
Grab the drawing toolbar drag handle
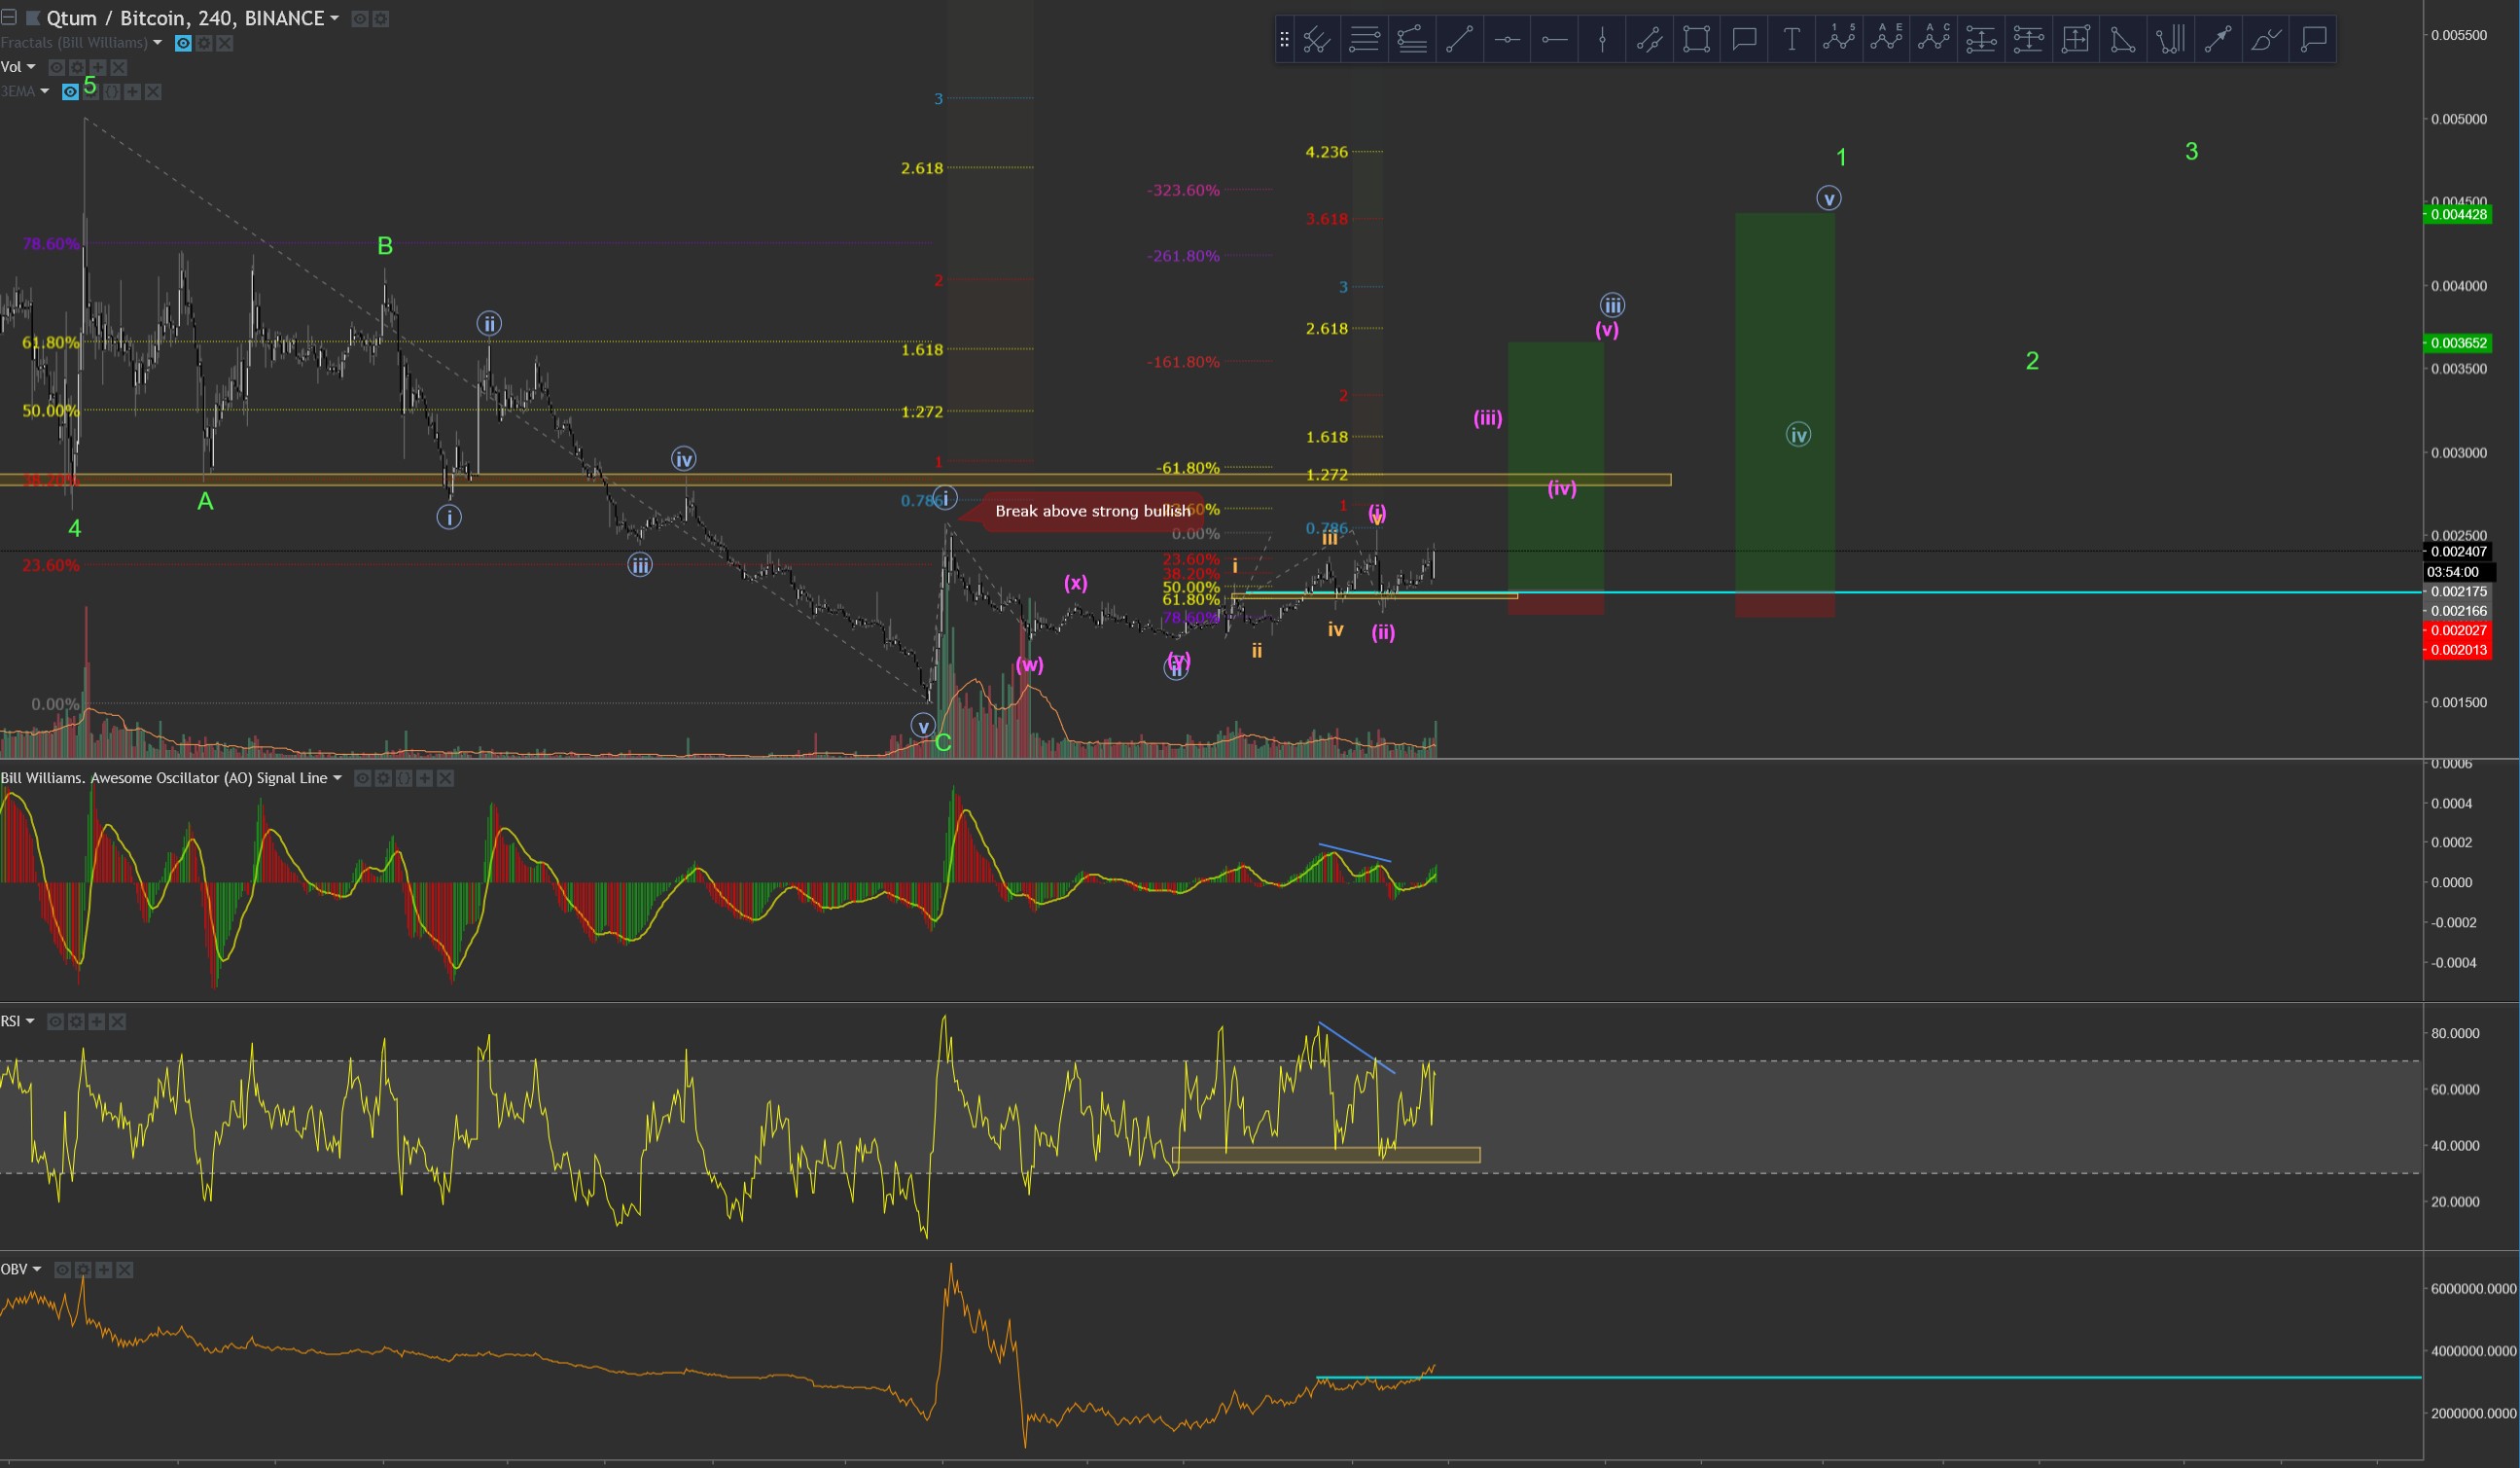1285,40
